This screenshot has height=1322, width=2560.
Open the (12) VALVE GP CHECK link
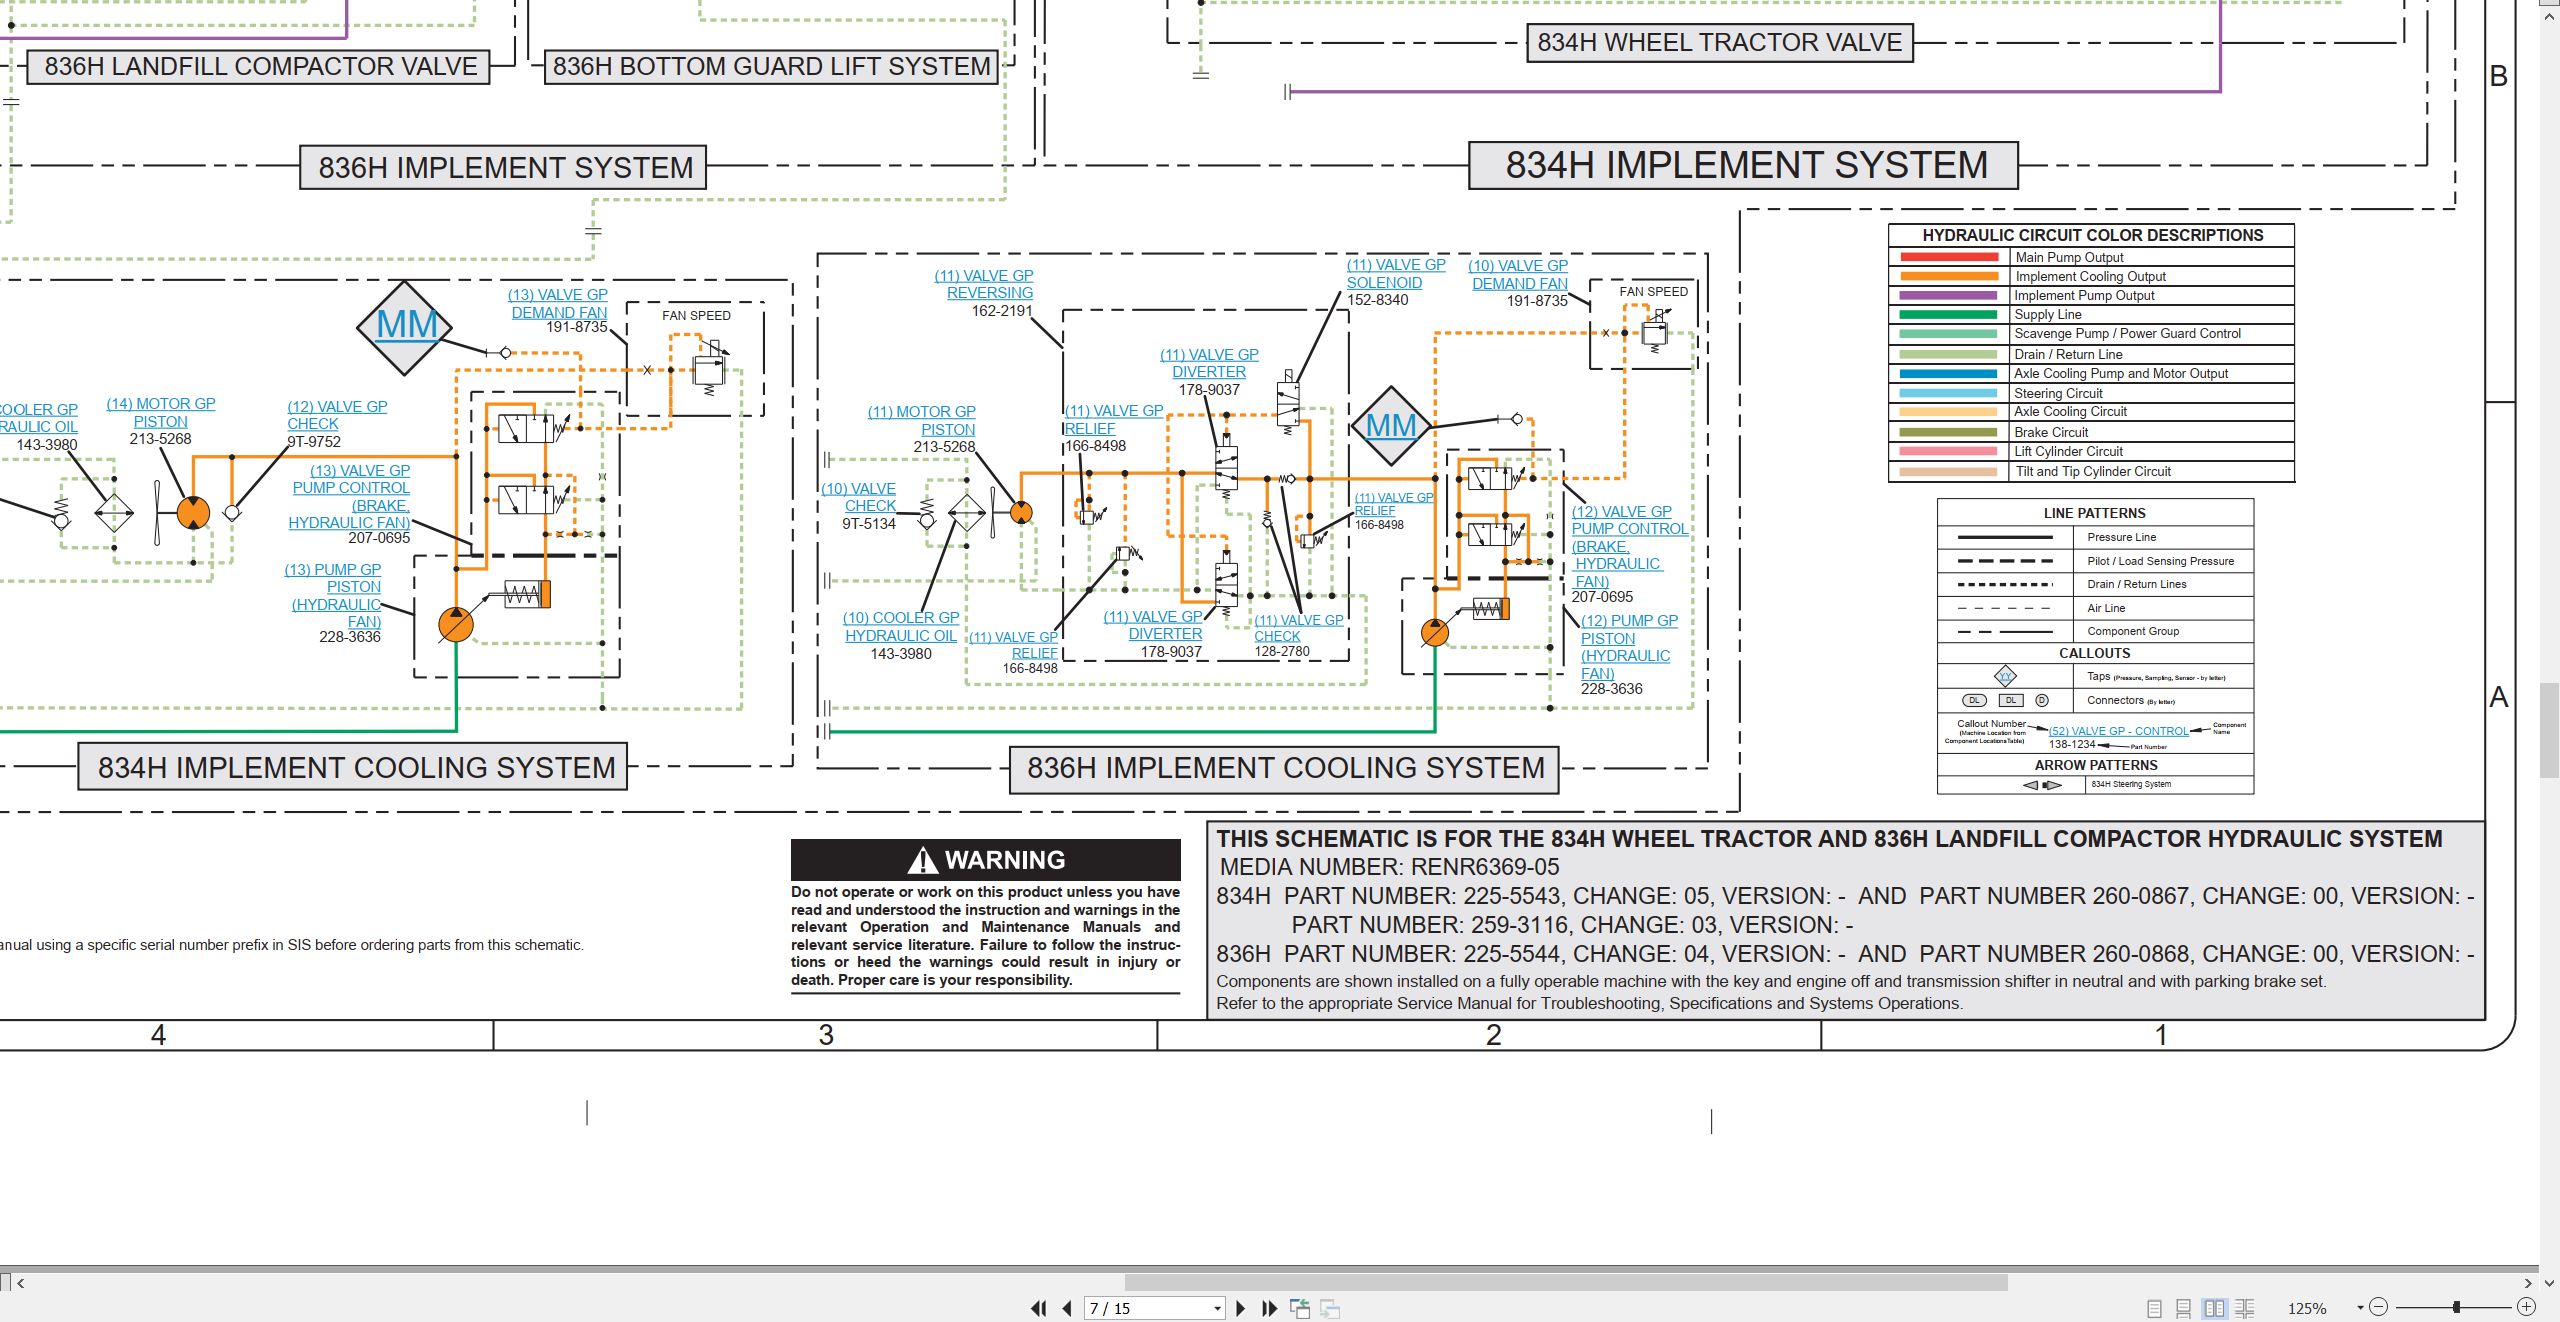tap(337, 415)
